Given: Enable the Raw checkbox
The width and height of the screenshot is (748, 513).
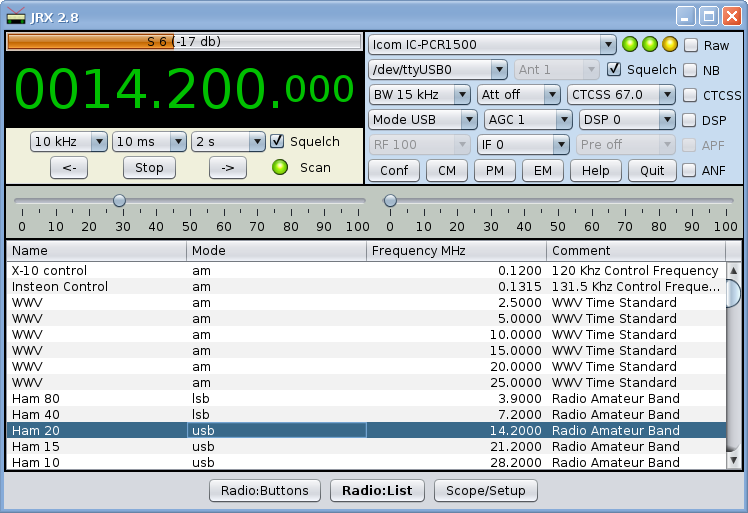Looking at the screenshot, I should 690,45.
